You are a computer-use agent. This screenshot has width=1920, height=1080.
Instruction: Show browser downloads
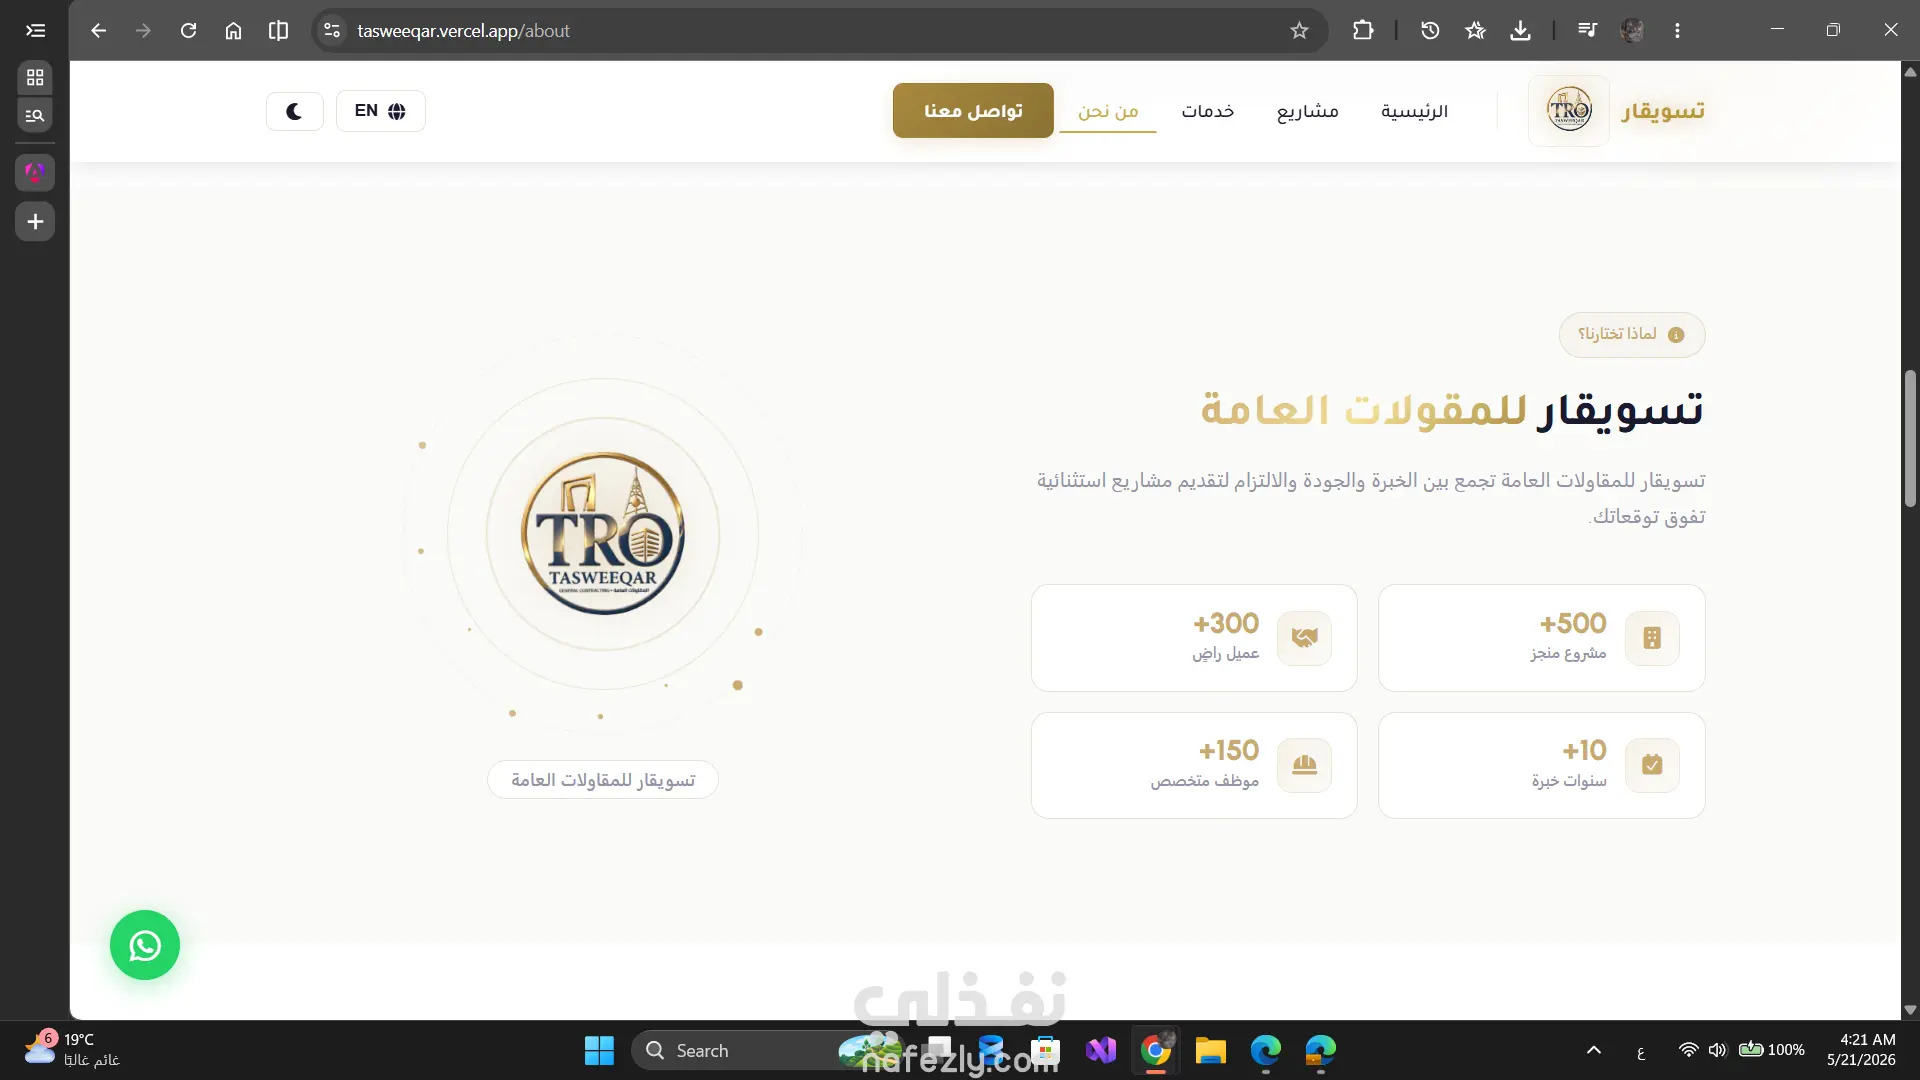point(1520,30)
